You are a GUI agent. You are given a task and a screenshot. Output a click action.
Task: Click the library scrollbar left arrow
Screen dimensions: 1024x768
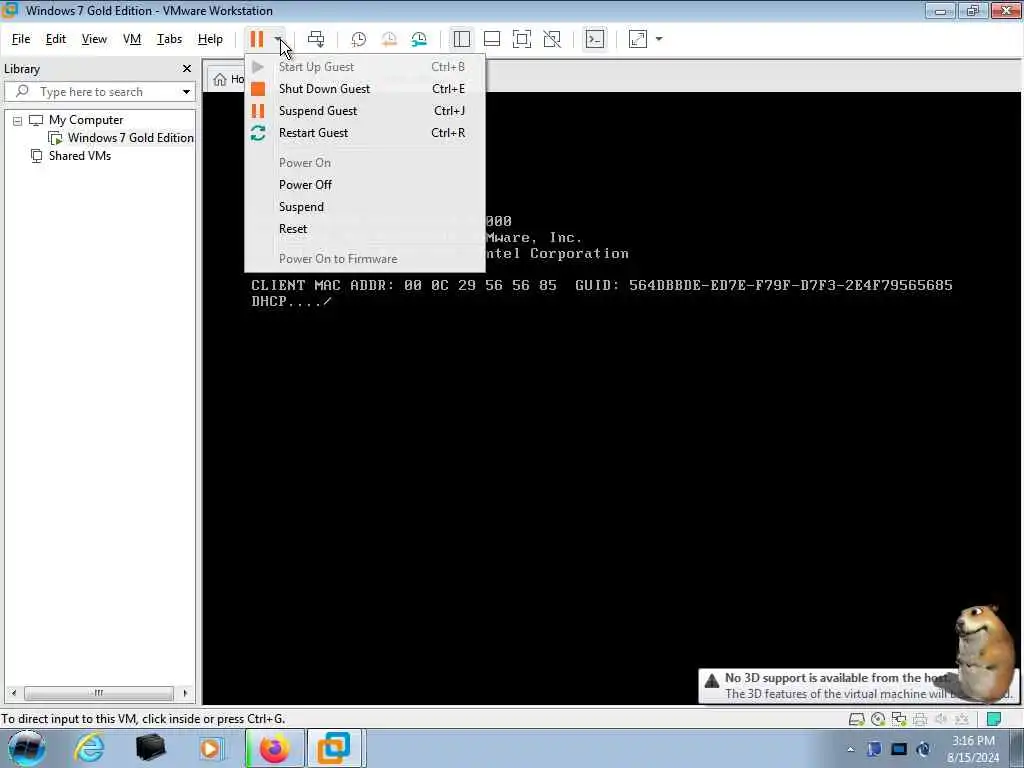[14, 693]
